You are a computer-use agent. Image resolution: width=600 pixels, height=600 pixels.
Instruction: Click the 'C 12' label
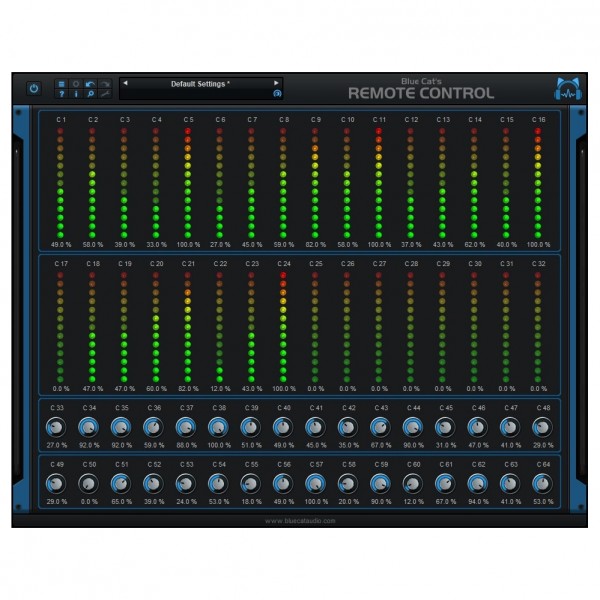[x=411, y=120]
